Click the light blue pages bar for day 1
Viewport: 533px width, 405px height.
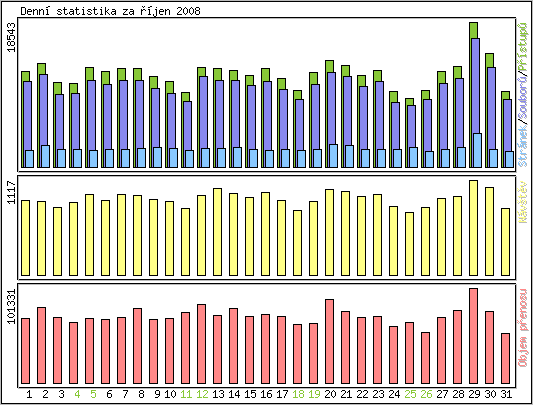[x=30, y=159]
